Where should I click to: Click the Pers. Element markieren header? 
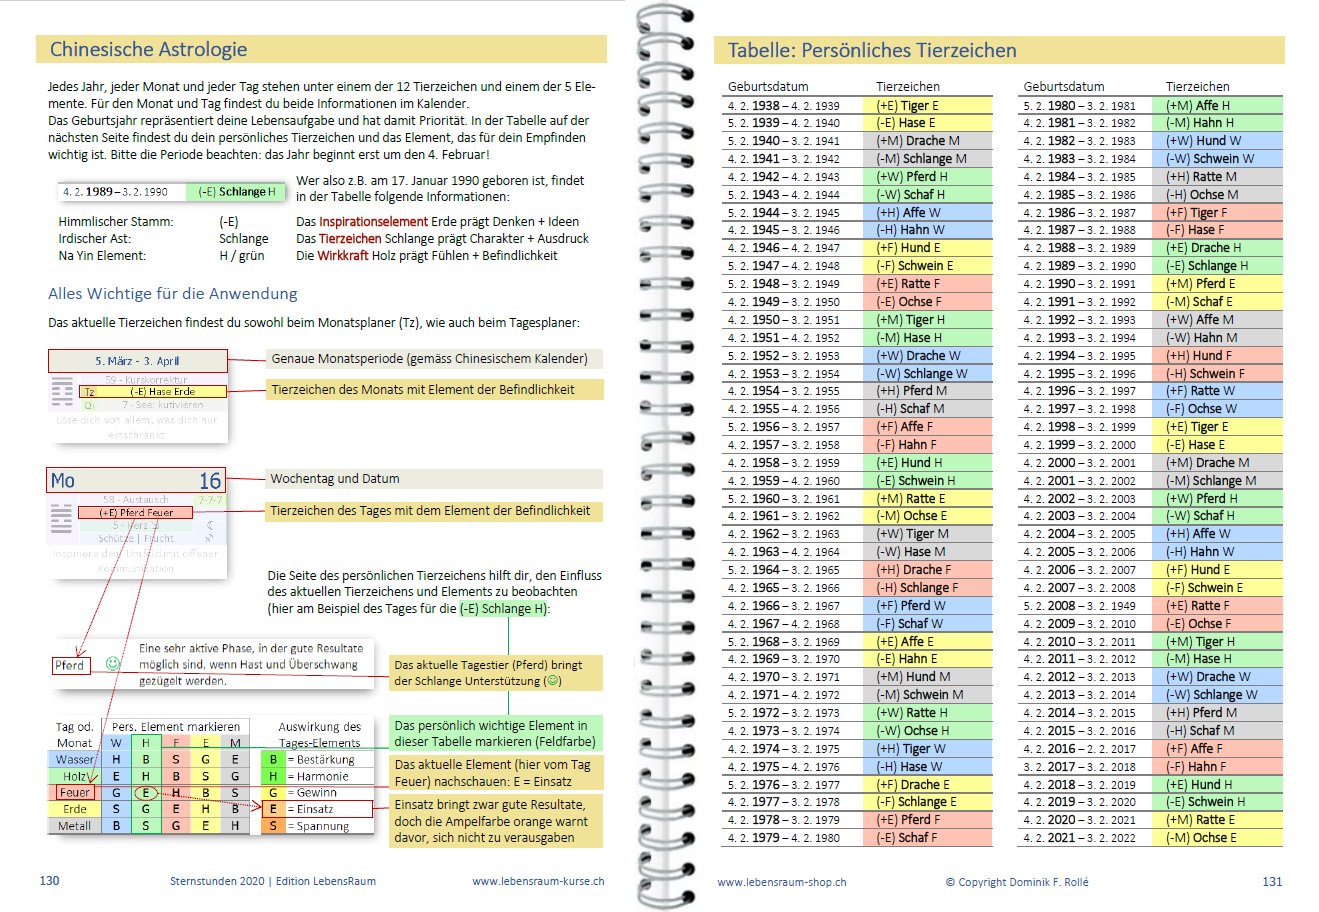tap(176, 727)
